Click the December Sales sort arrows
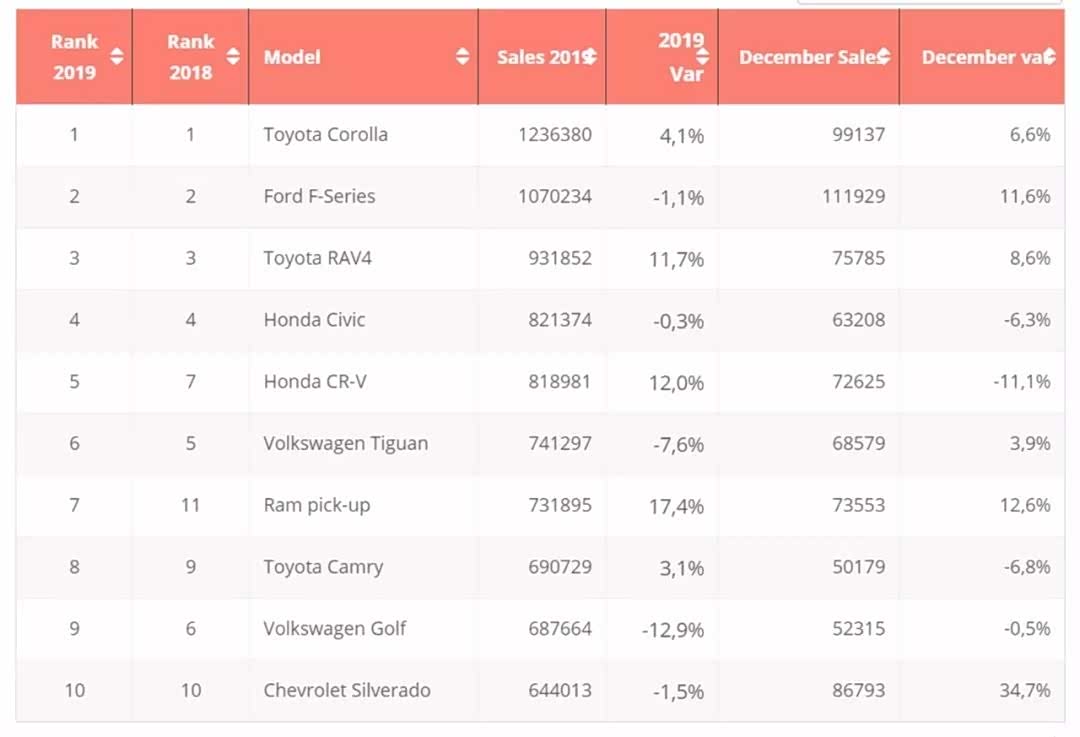 [884, 57]
